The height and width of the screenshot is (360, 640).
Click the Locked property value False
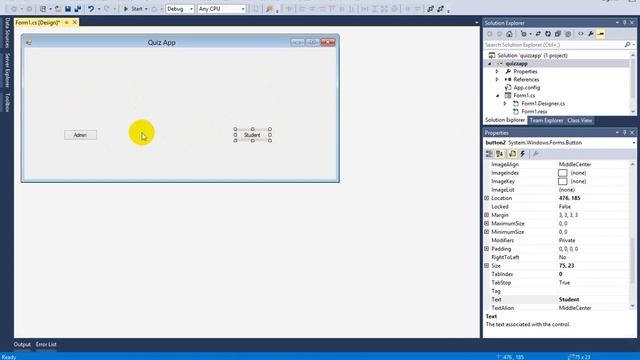[x=565, y=207]
